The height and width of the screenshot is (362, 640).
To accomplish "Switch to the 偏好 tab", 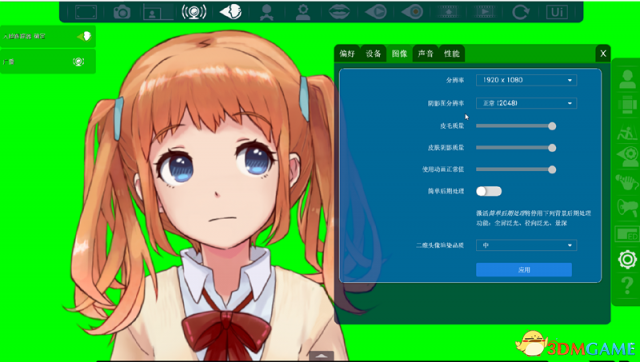I will [347, 53].
